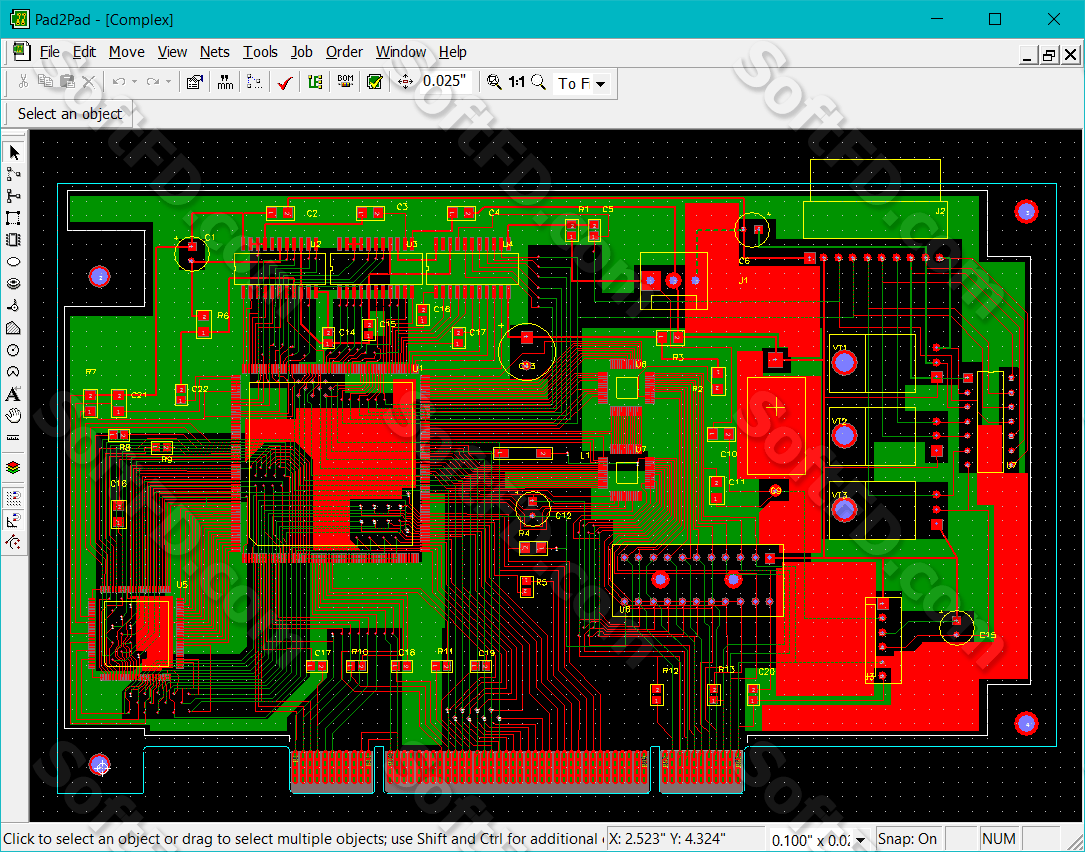The width and height of the screenshot is (1085, 852).
Task: Click the zoom out magnifier icon
Action: [494, 82]
